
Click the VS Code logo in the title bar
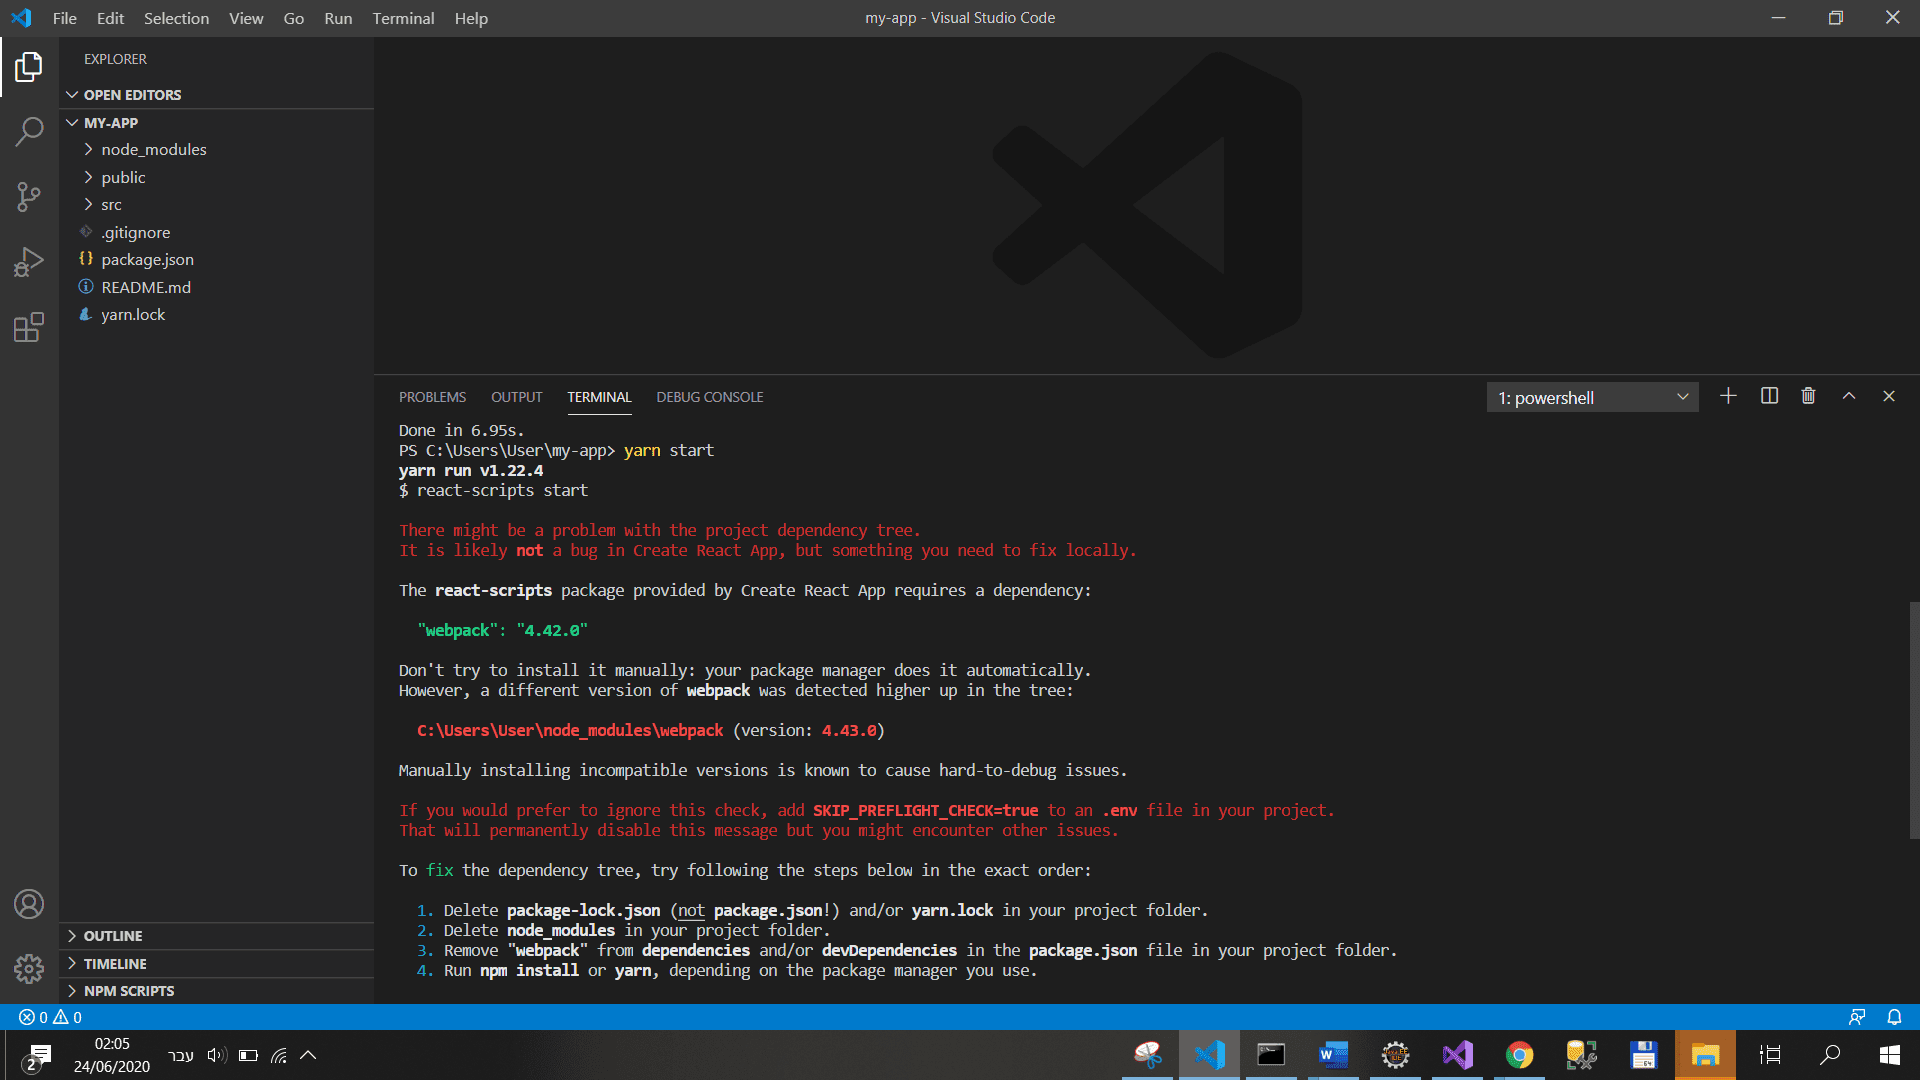(21, 18)
